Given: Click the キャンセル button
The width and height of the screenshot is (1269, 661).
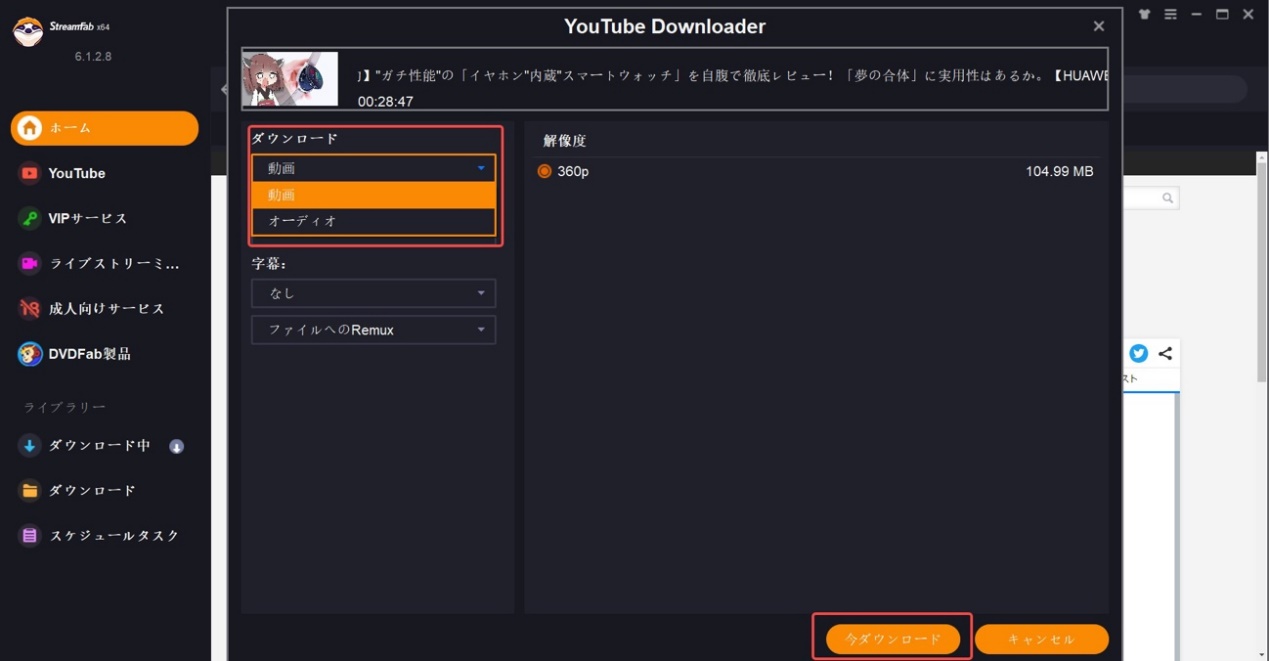Looking at the screenshot, I should 1042,639.
